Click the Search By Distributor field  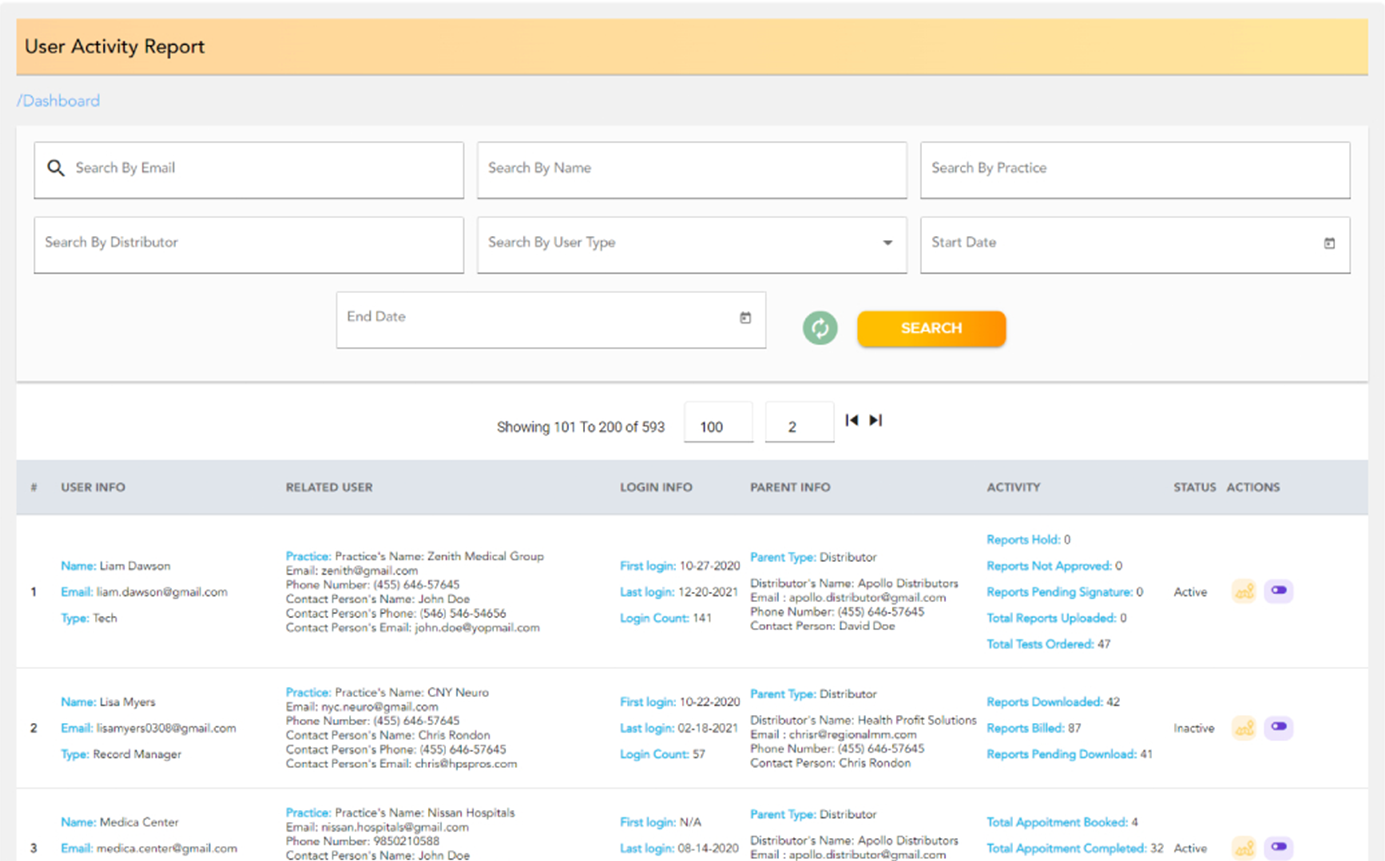tap(248, 243)
